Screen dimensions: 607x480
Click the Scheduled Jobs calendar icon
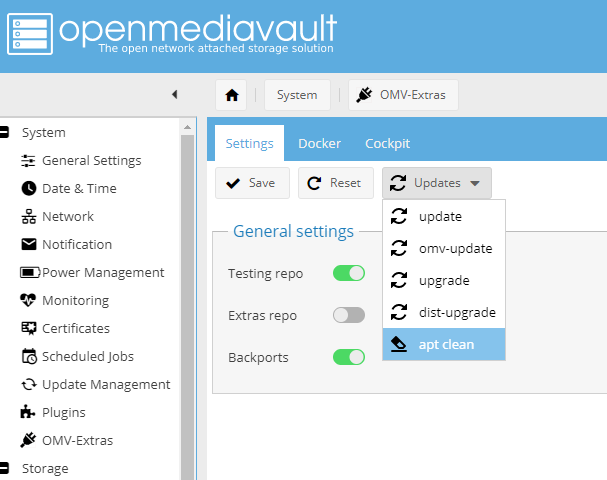(x=29, y=356)
